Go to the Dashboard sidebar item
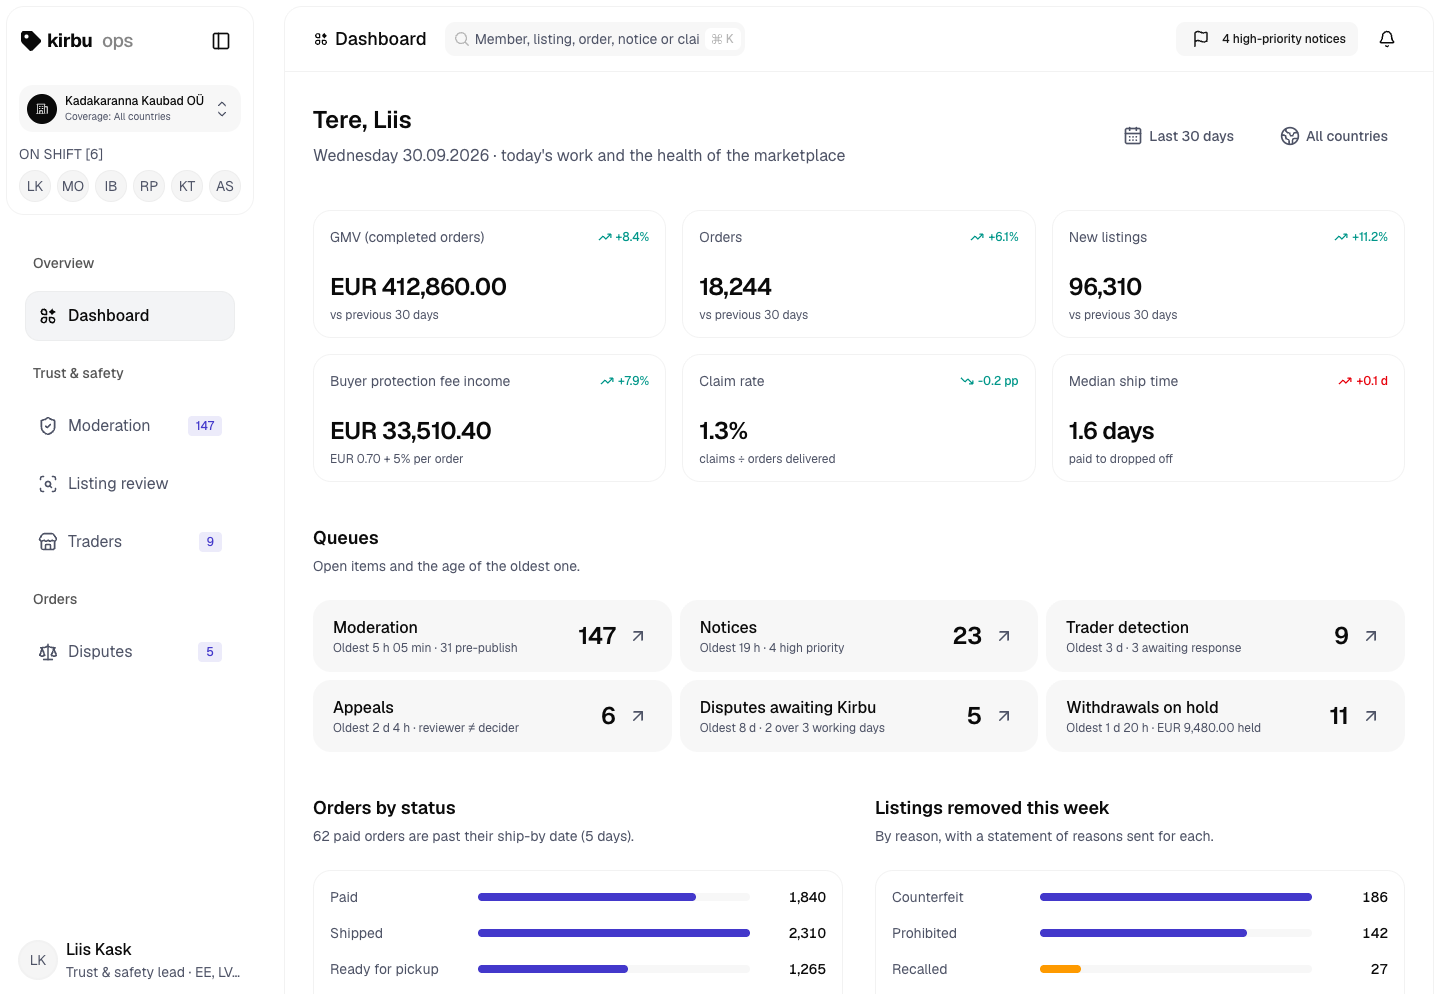 click(x=130, y=316)
